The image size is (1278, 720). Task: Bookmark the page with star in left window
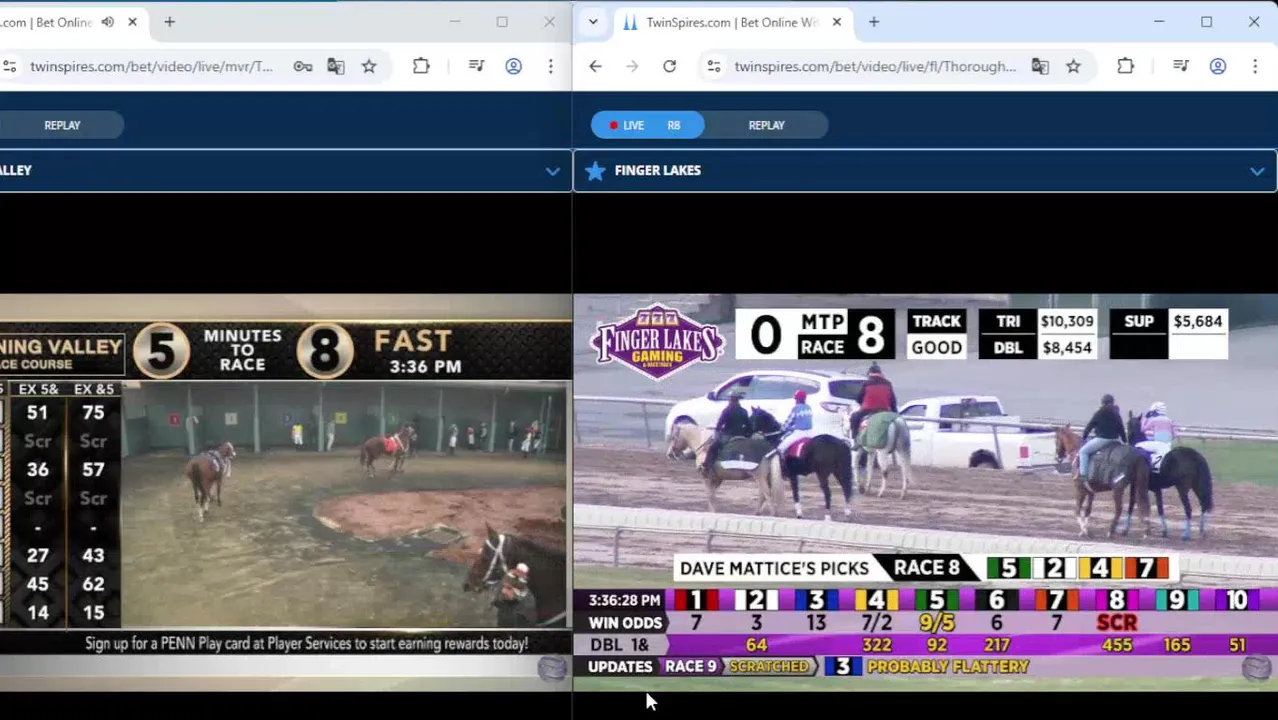click(x=369, y=66)
